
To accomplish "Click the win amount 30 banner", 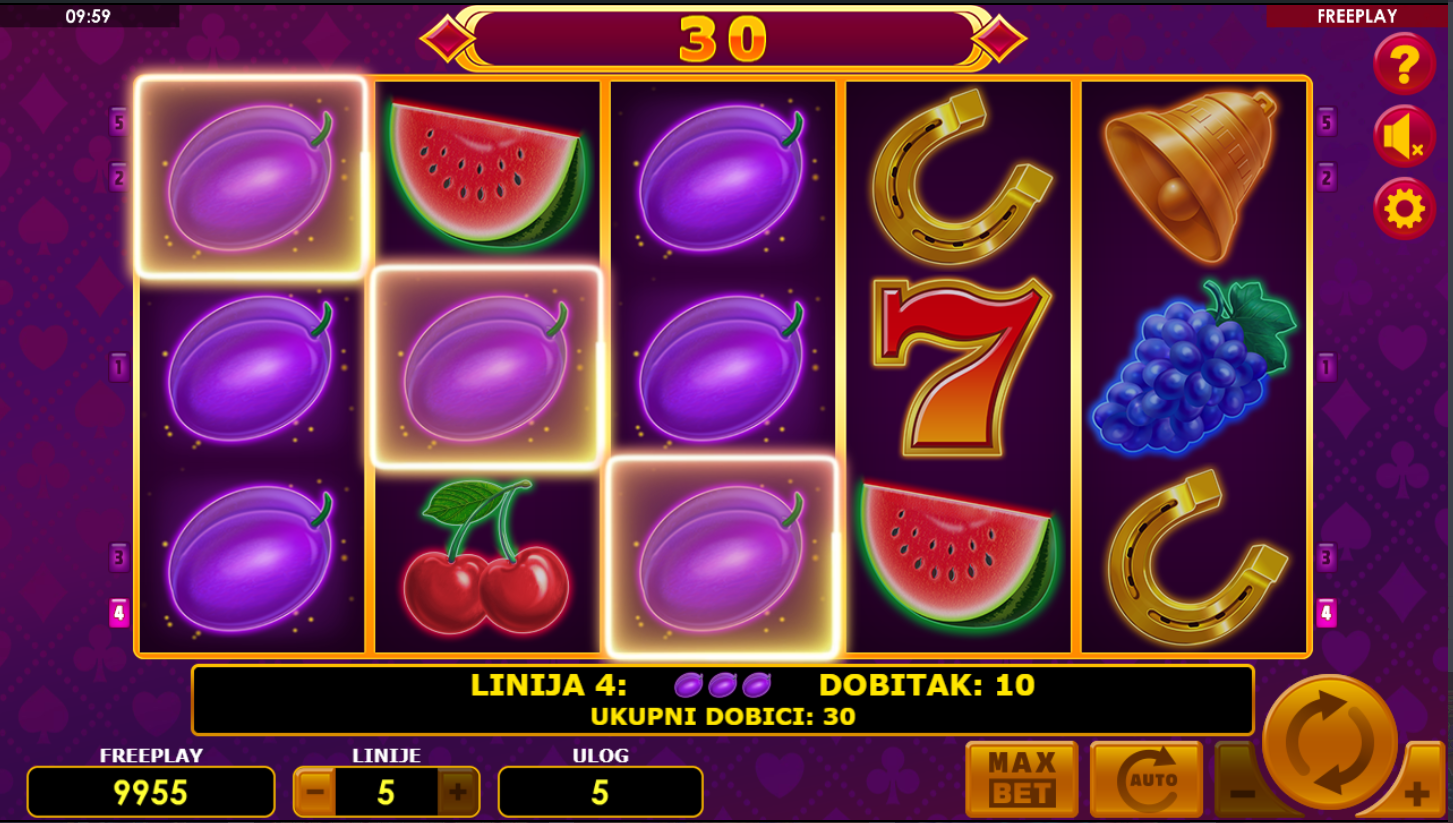I will 723,39.
